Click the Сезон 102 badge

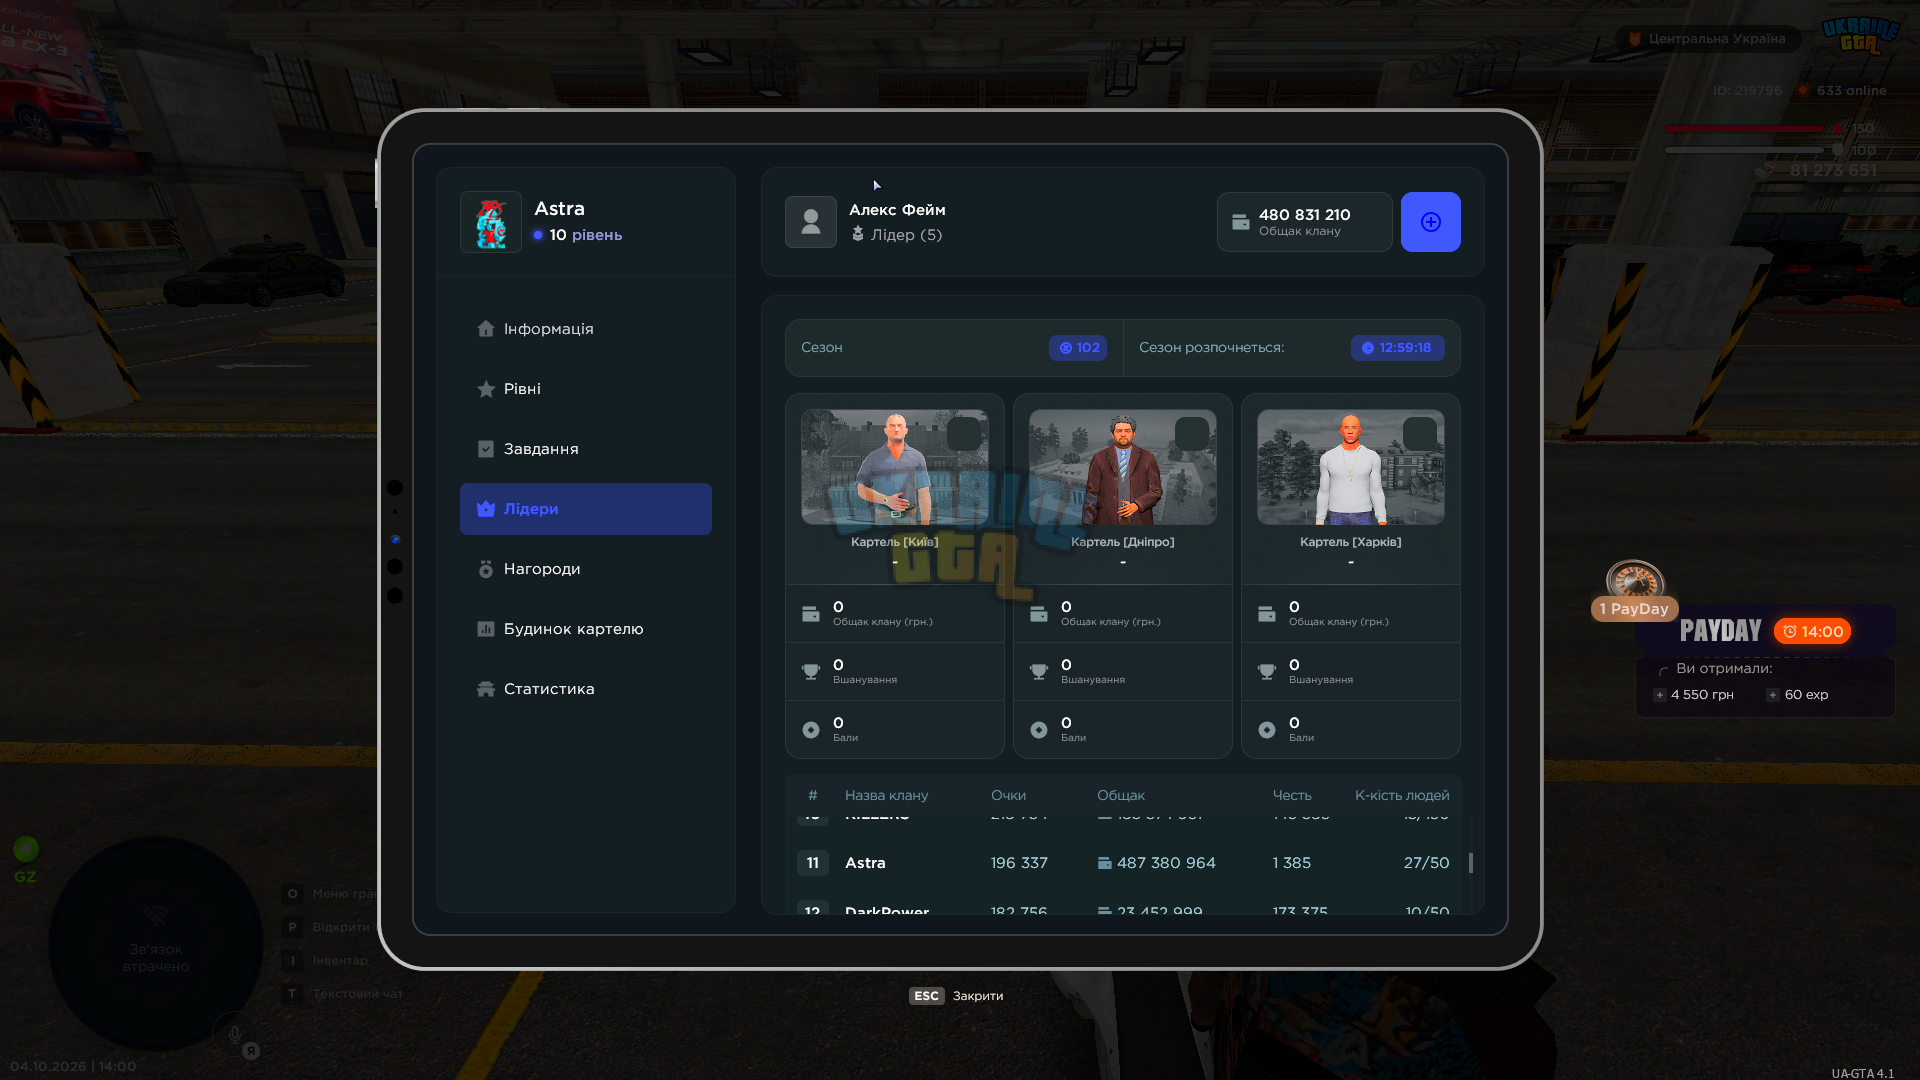click(1078, 348)
